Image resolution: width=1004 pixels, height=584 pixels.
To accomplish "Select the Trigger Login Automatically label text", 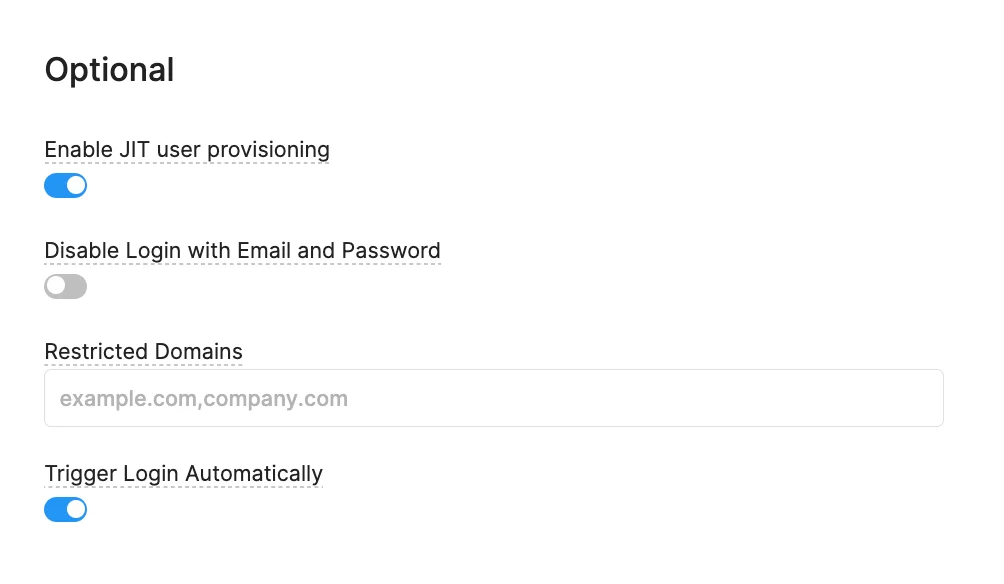I will click(x=183, y=473).
